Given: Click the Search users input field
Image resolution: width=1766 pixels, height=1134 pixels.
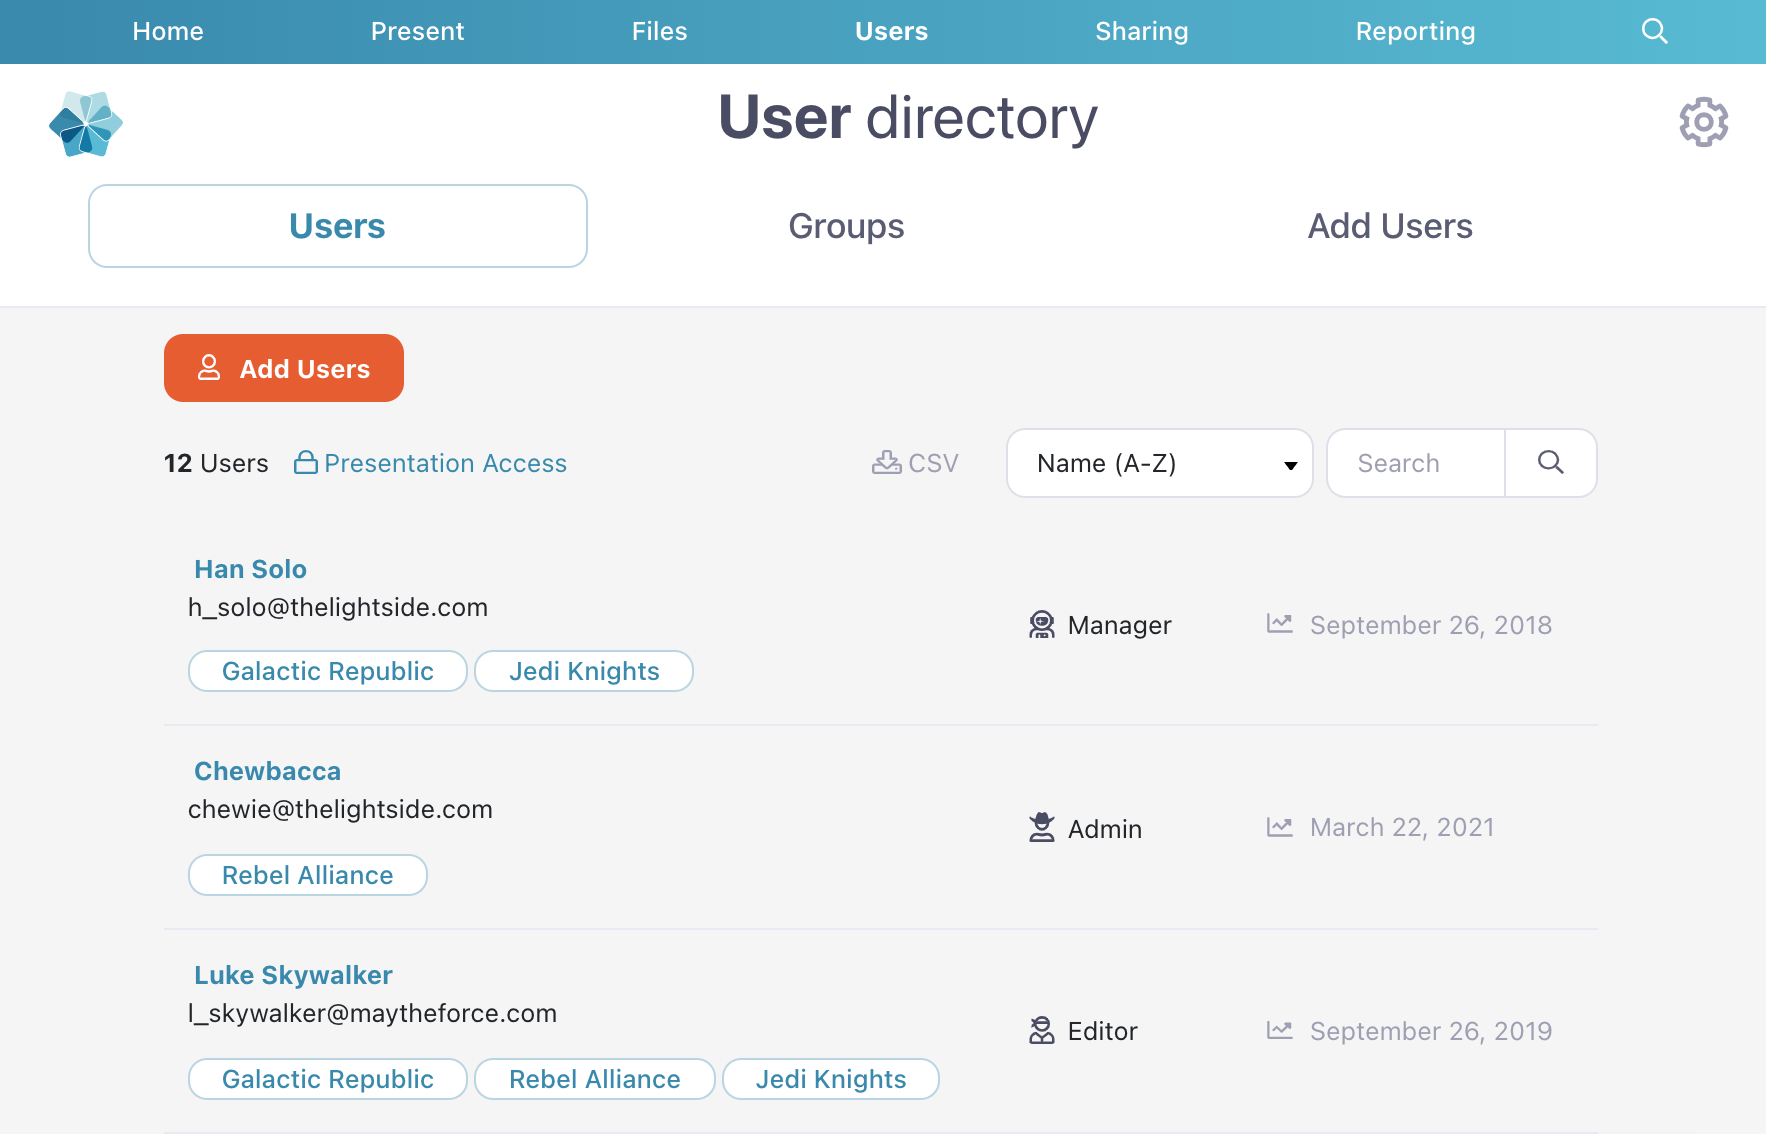Looking at the screenshot, I should (1416, 463).
